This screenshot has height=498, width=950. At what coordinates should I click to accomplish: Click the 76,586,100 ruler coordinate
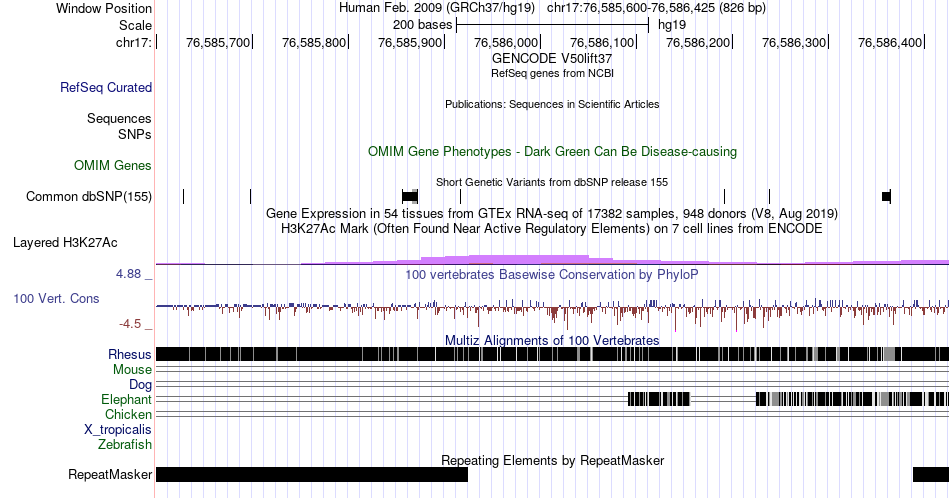602,42
